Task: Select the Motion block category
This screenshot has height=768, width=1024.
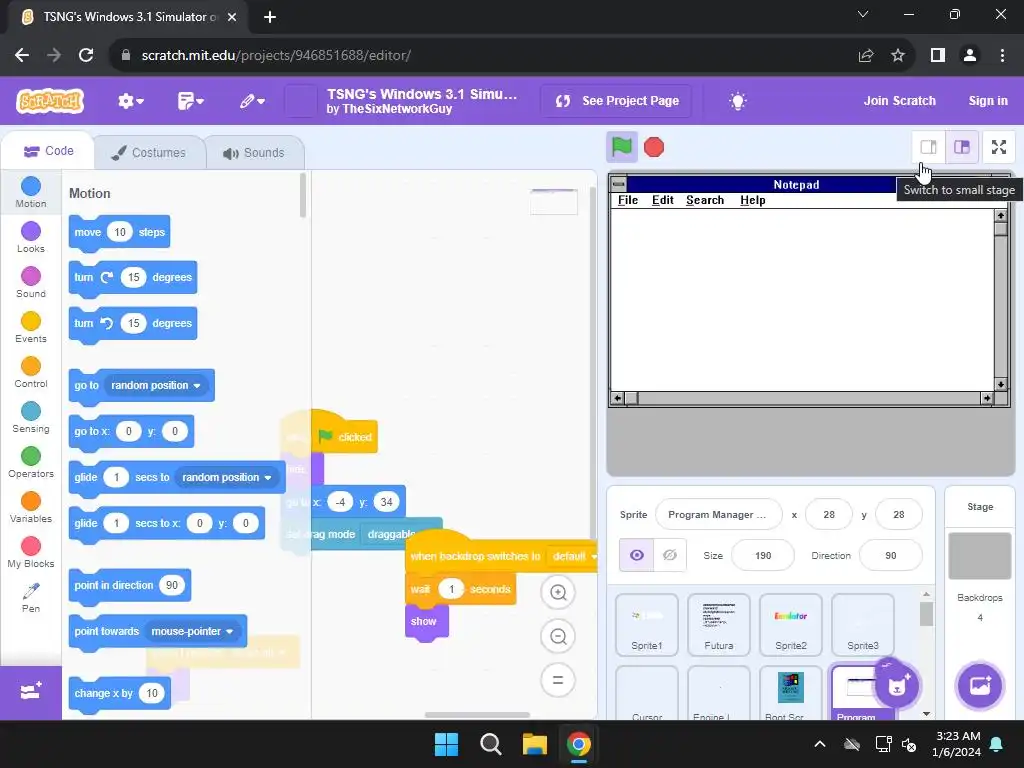Action: (x=31, y=193)
